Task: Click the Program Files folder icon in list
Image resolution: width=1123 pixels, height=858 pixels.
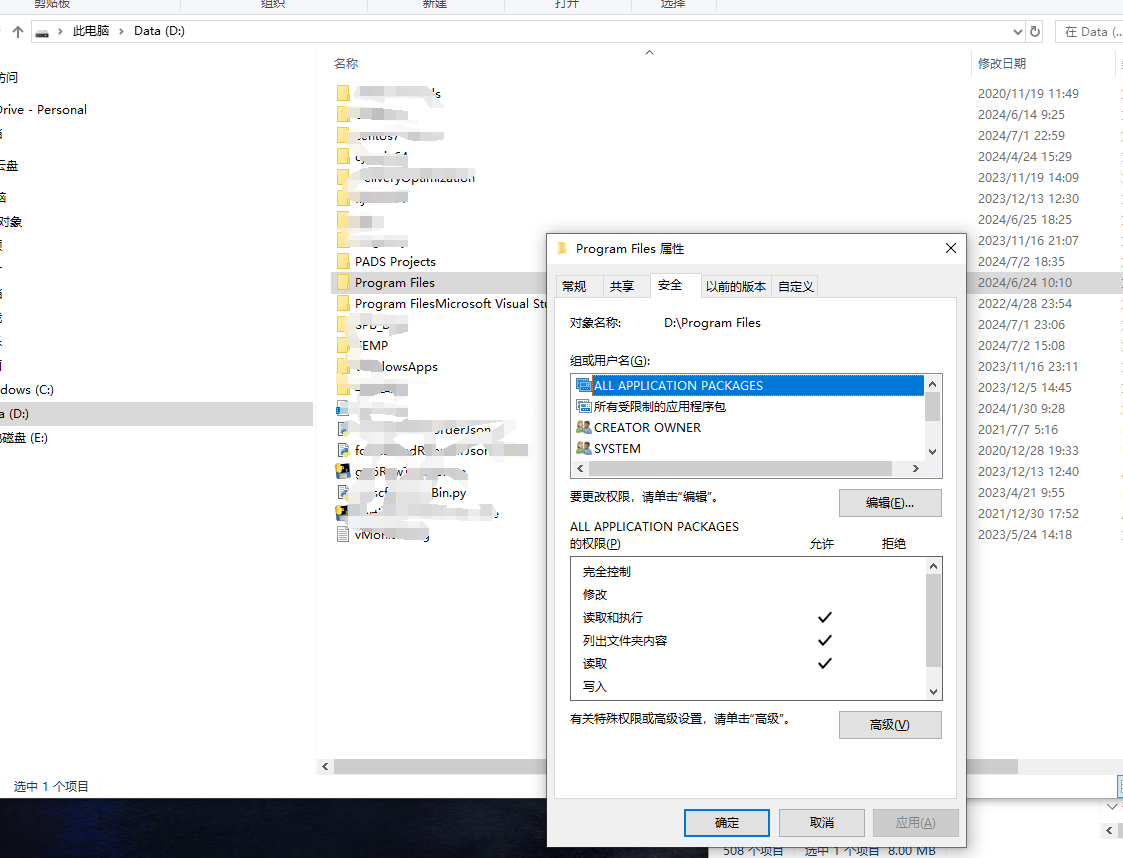Action: [x=343, y=282]
